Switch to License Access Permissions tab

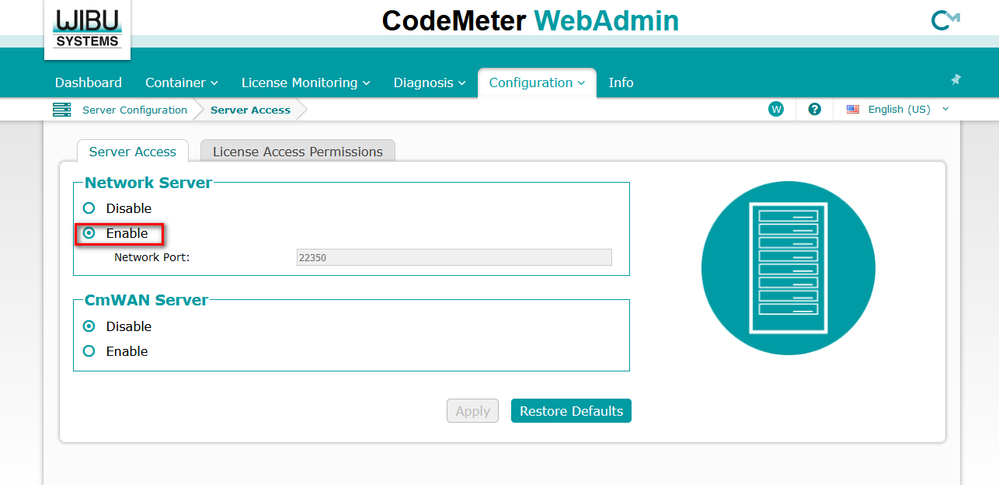point(297,152)
